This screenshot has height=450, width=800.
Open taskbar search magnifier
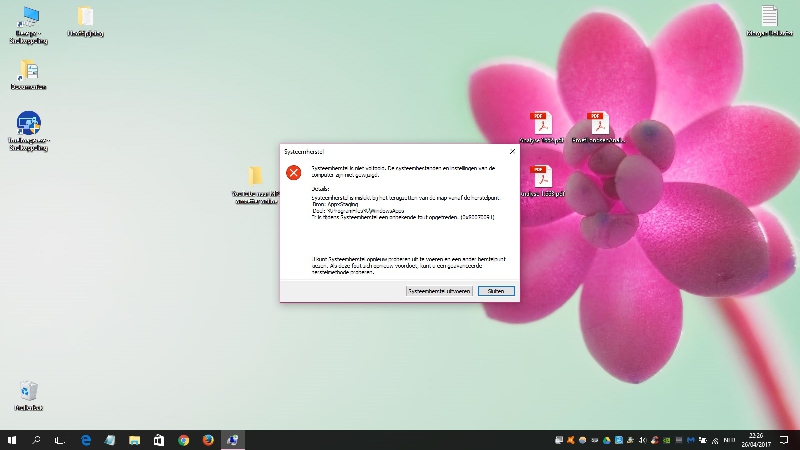(37, 440)
